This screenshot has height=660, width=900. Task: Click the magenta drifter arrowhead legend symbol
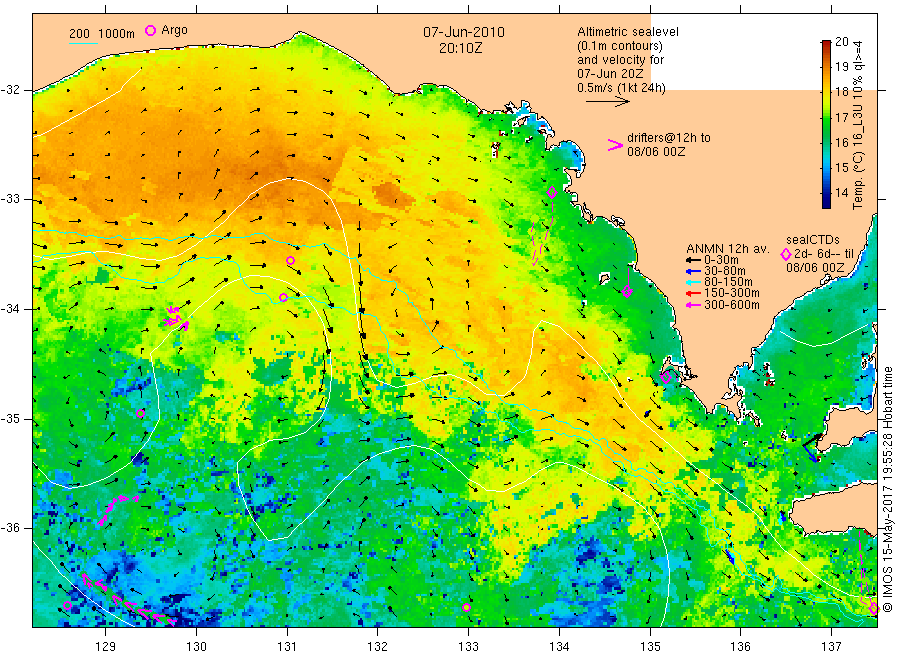point(615,145)
